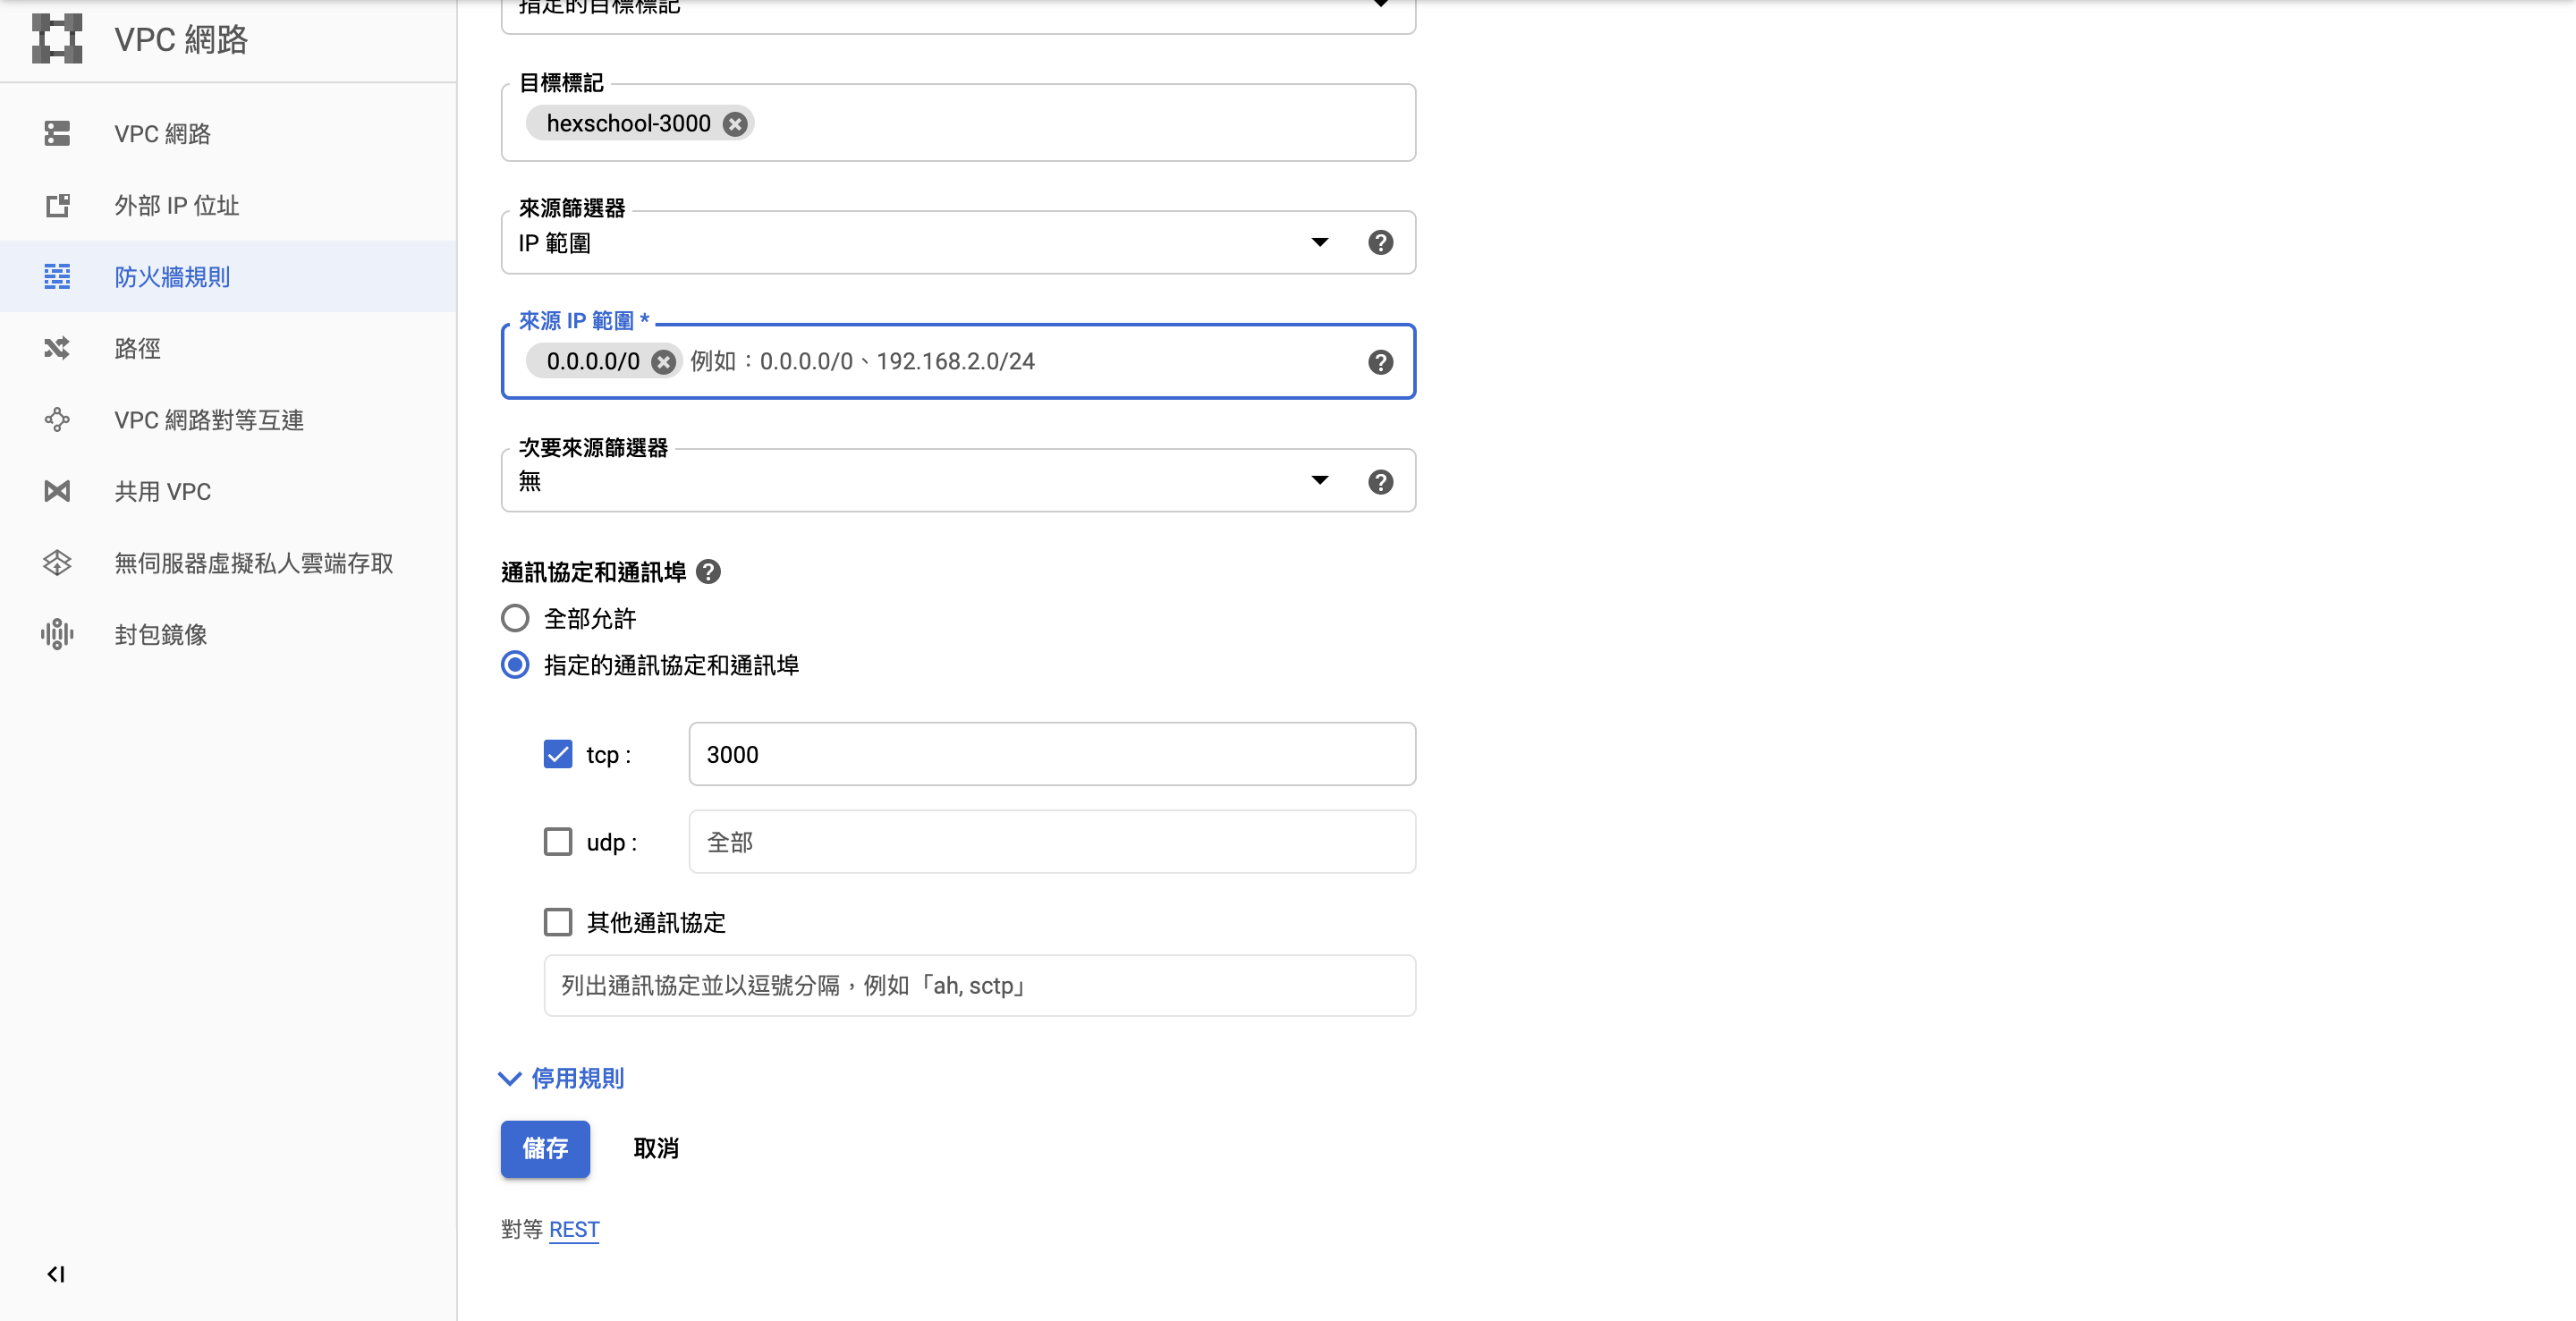Click help icon beside 來源篩選器 dropdown

point(1380,243)
